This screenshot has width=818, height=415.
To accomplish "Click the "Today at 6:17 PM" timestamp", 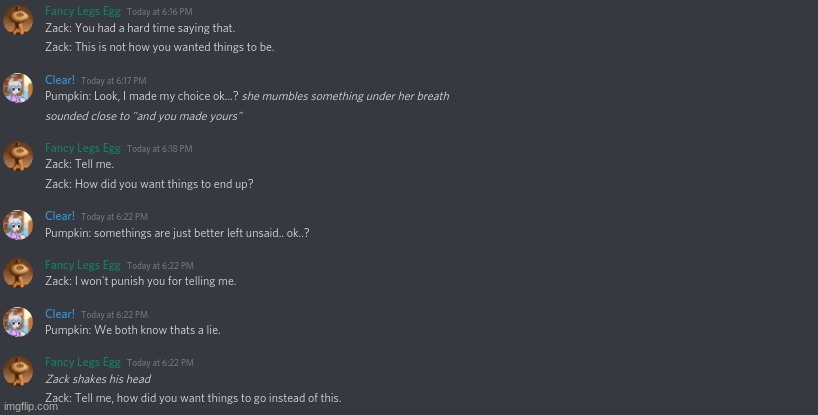I will point(114,81).
